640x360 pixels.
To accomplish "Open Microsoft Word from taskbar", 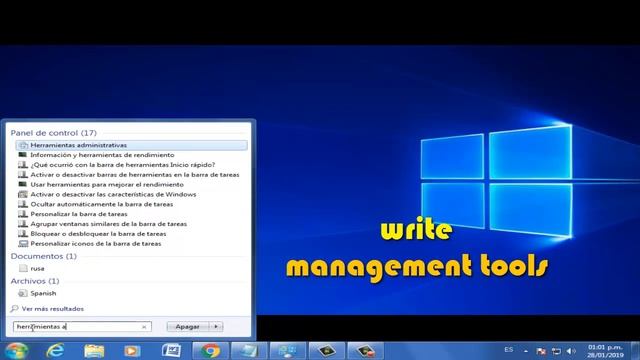I will pyautogui.click(x=171, y=351).
